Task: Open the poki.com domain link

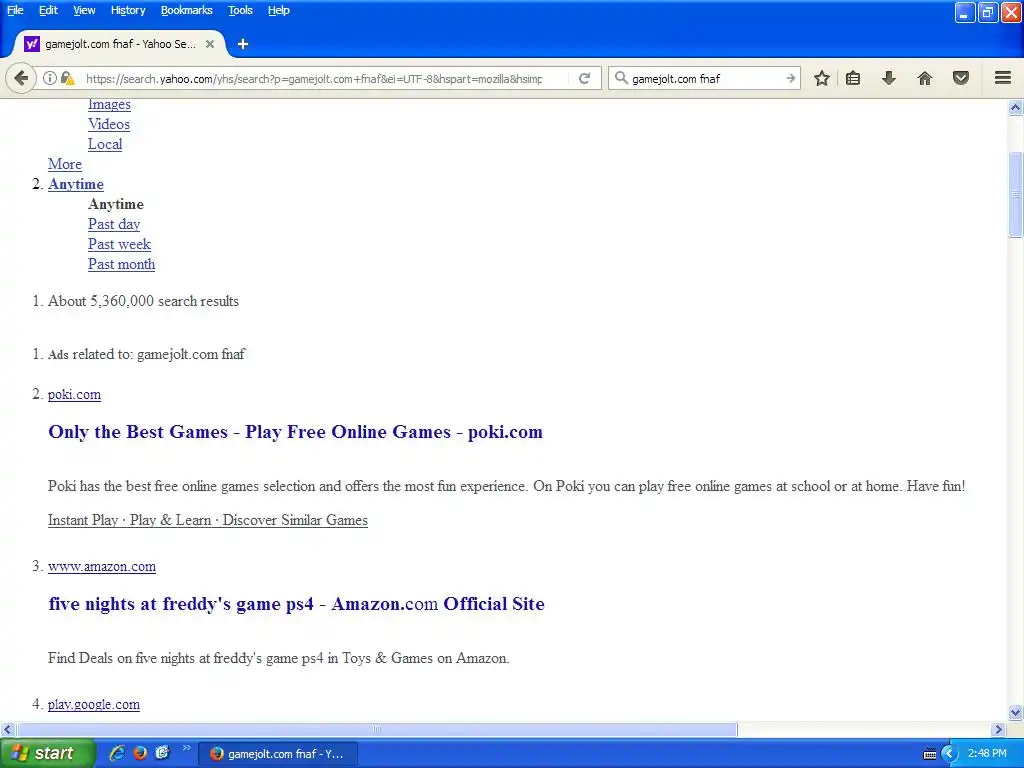Action: [x=74, y=394]
